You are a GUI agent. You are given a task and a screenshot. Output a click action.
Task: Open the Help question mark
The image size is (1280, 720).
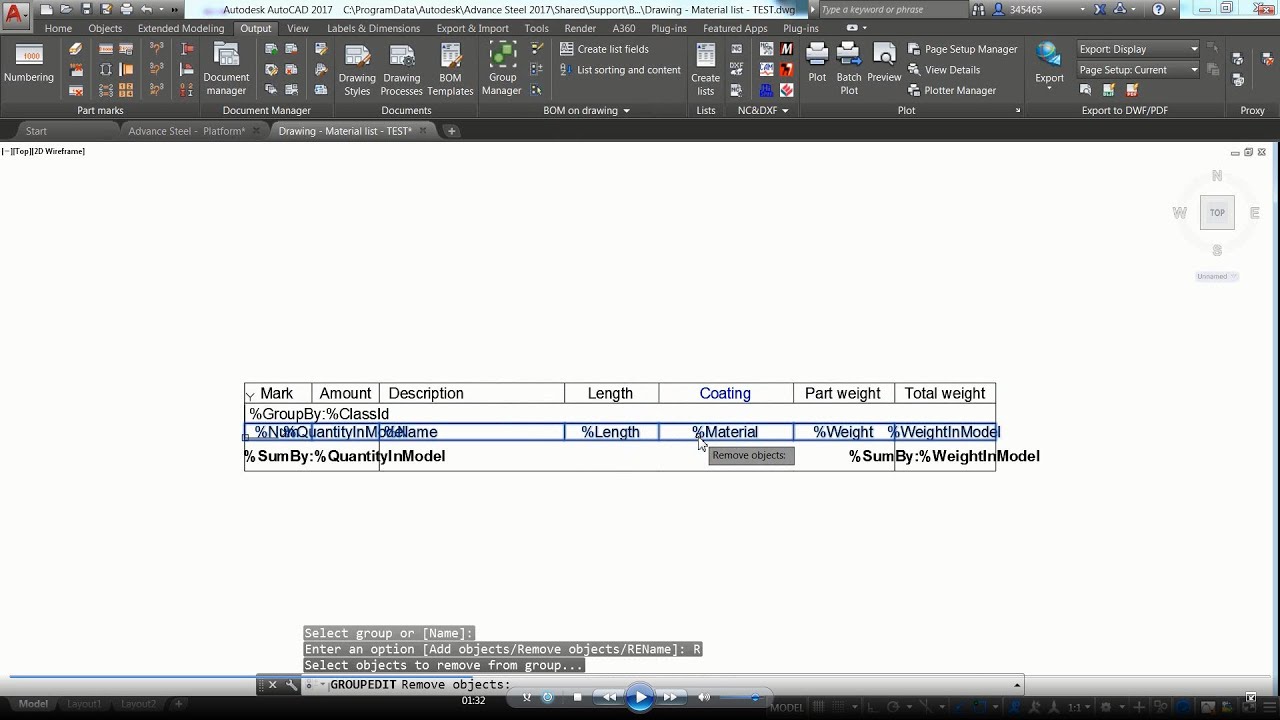[x=1158, y=9]
